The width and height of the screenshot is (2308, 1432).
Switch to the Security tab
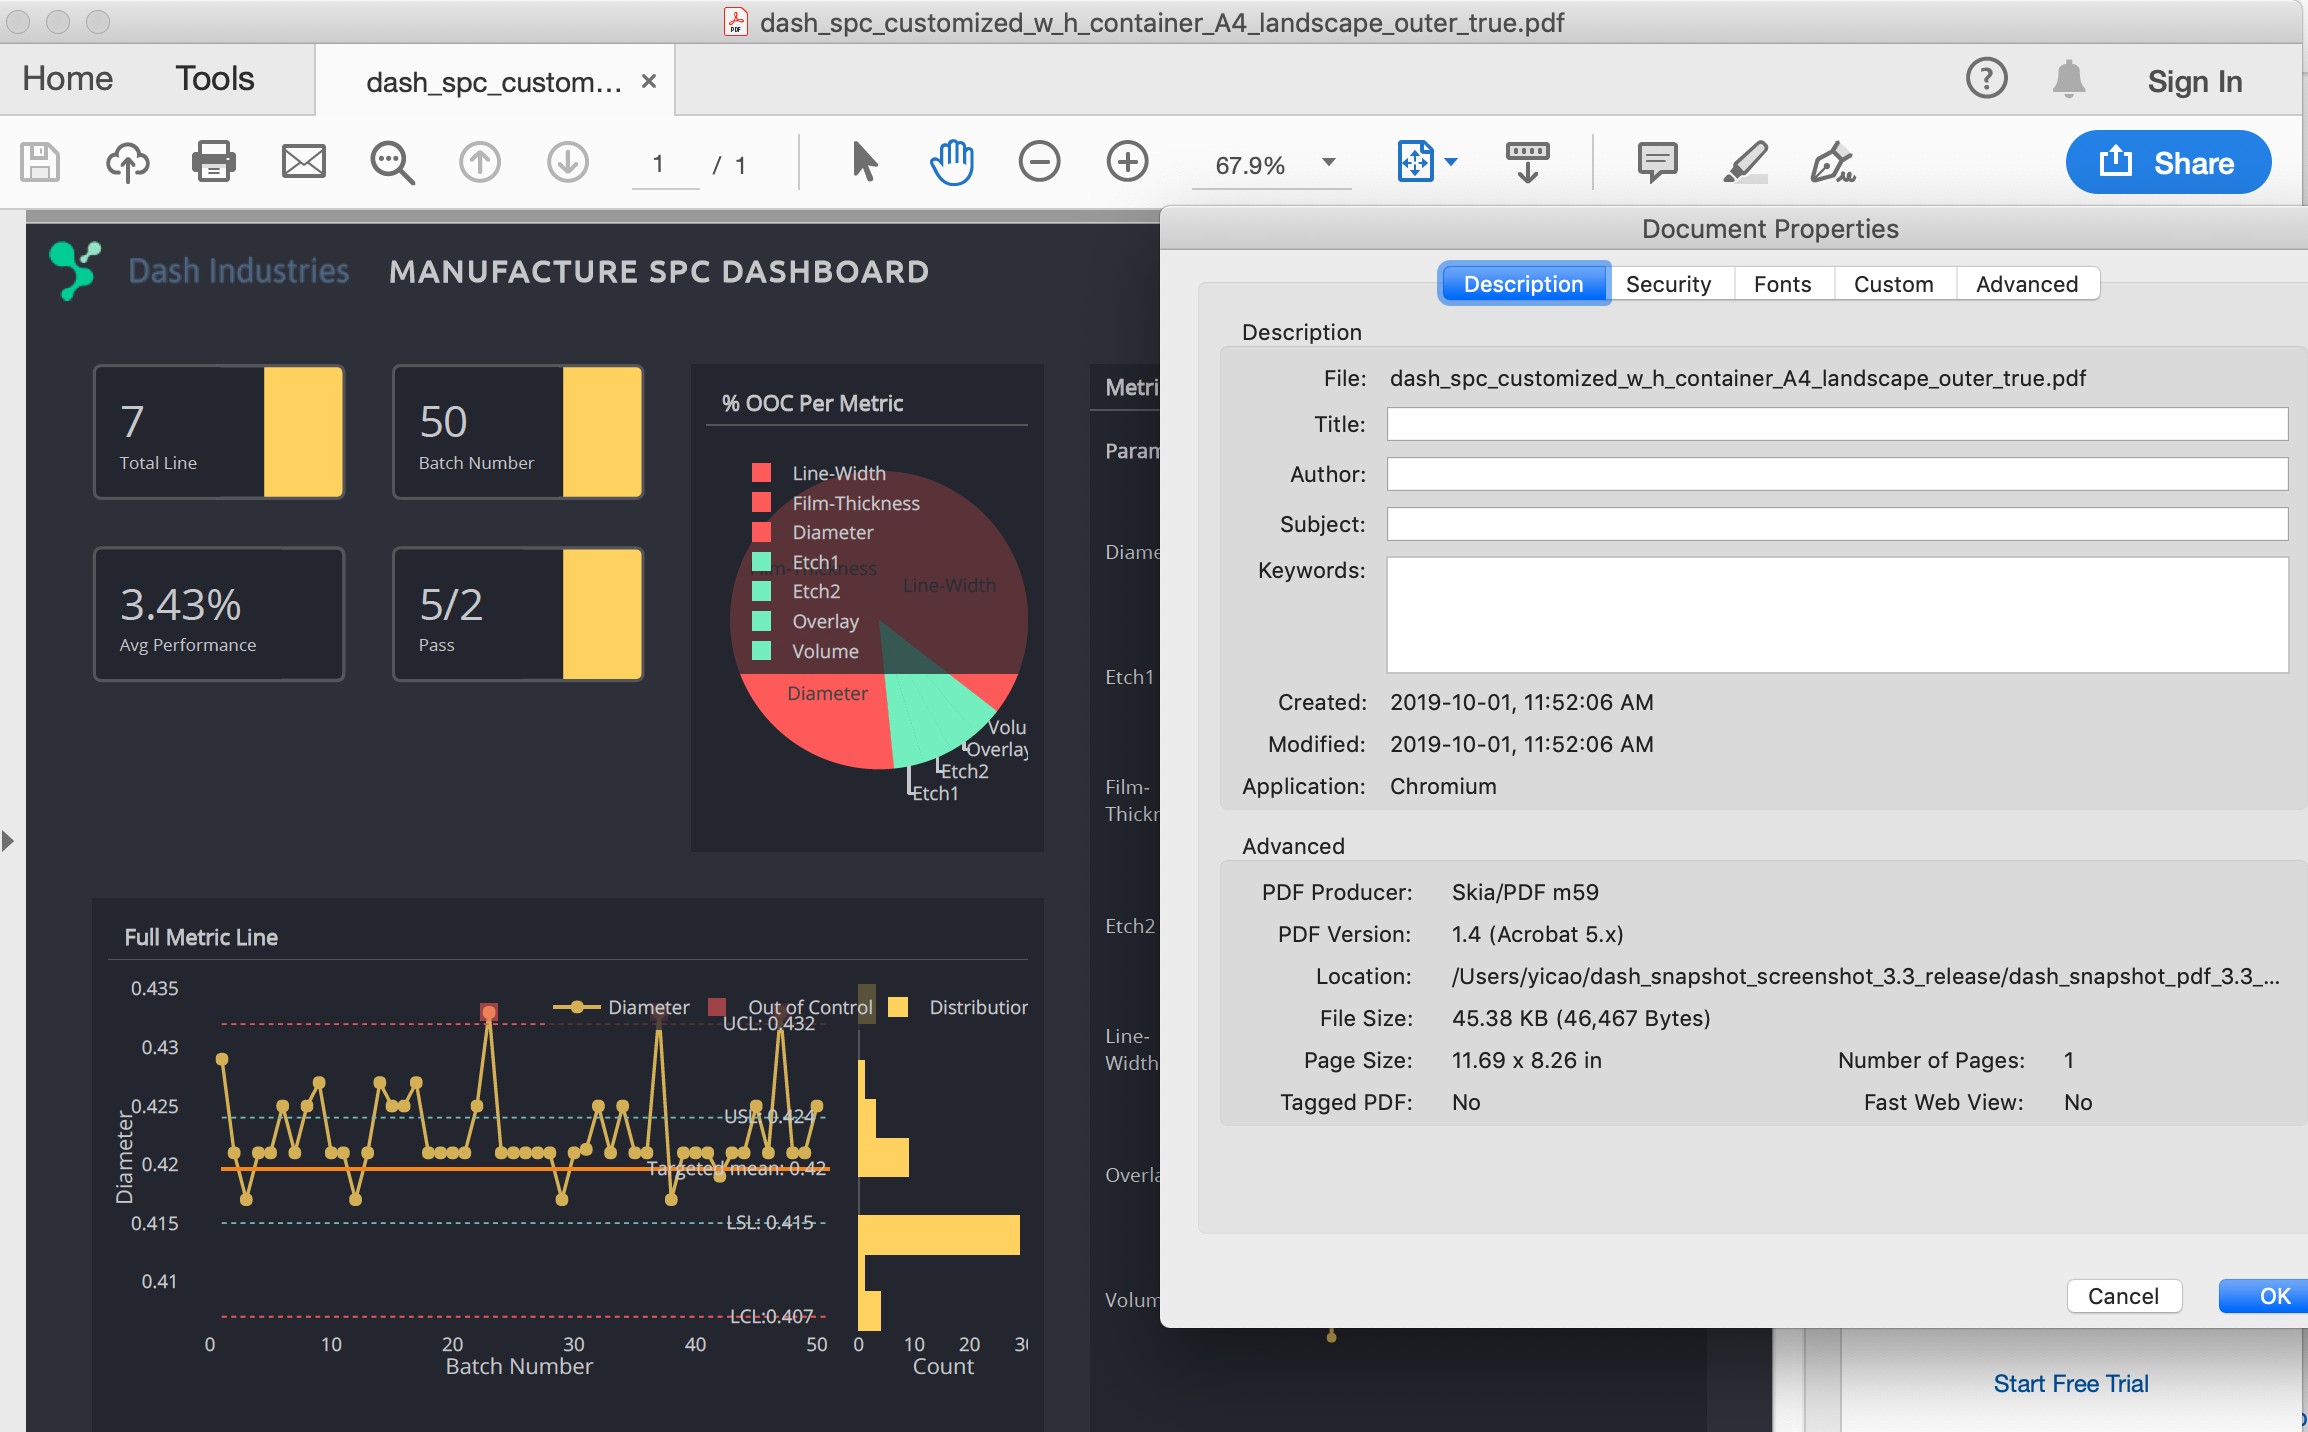(x=1668, y=285)
